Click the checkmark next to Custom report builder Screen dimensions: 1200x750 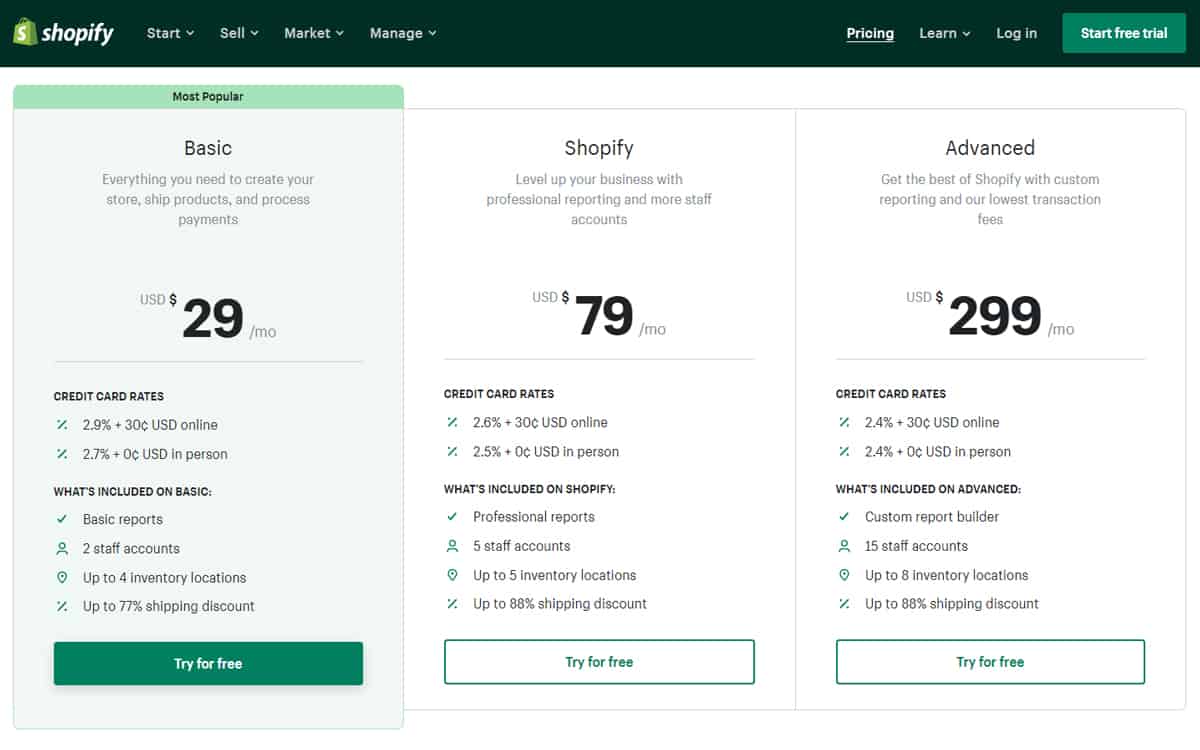point(844,517)
